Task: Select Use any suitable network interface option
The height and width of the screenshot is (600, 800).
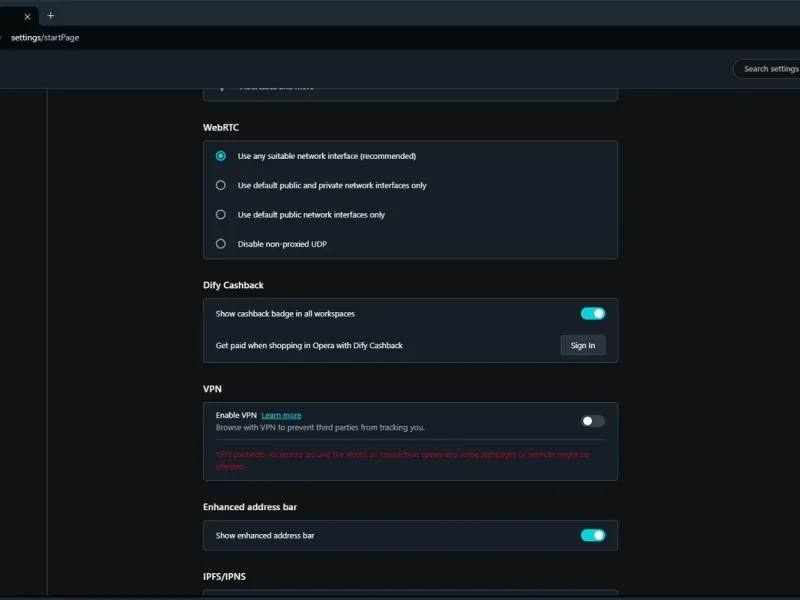Action: coord(220,156)
